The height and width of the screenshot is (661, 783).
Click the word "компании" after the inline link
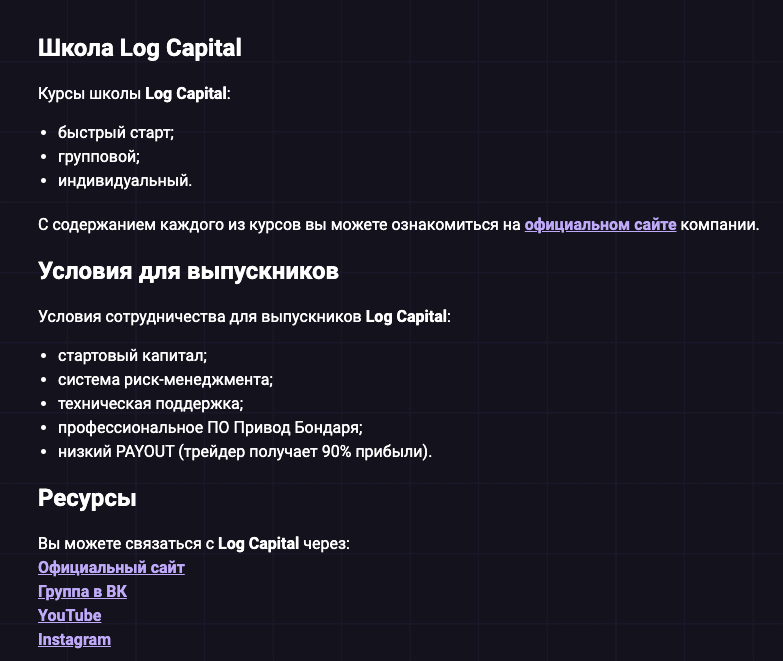tap(719, 225)
